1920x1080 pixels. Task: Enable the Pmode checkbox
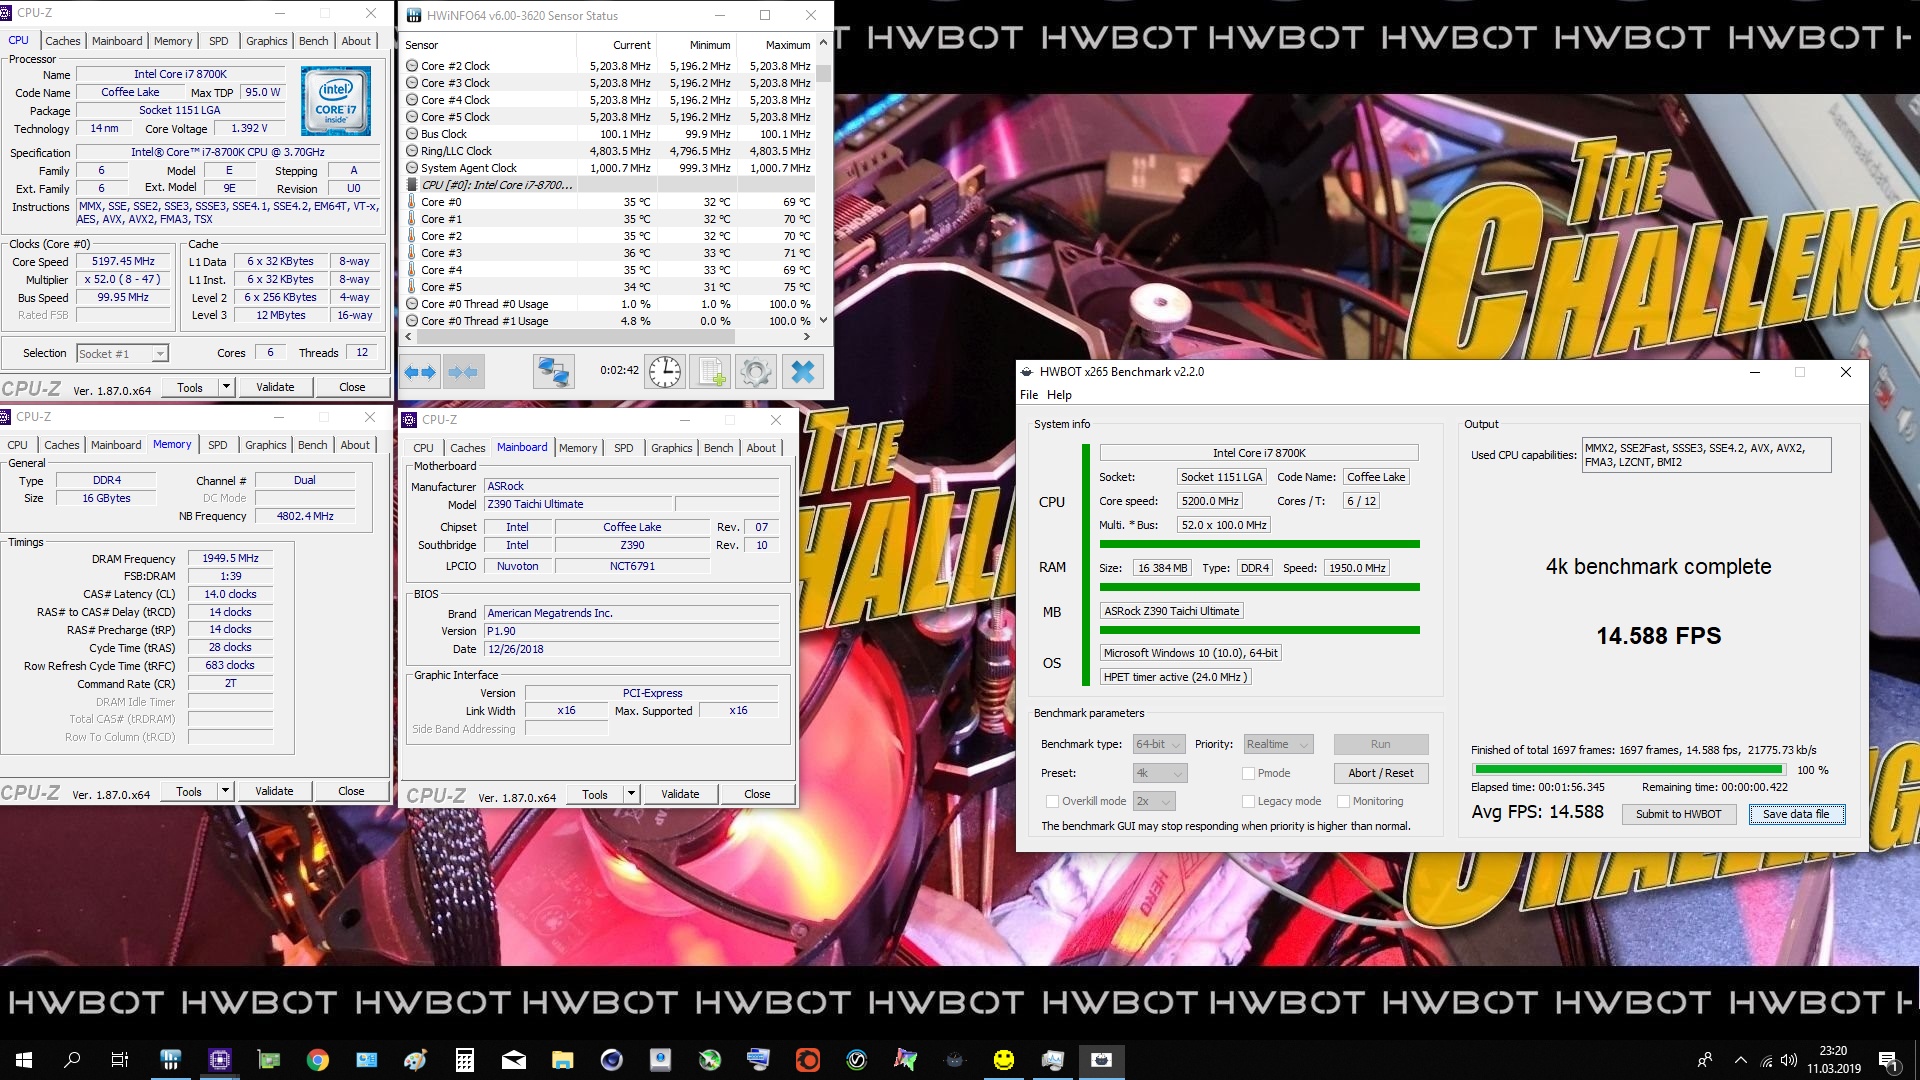[1248, 773]
